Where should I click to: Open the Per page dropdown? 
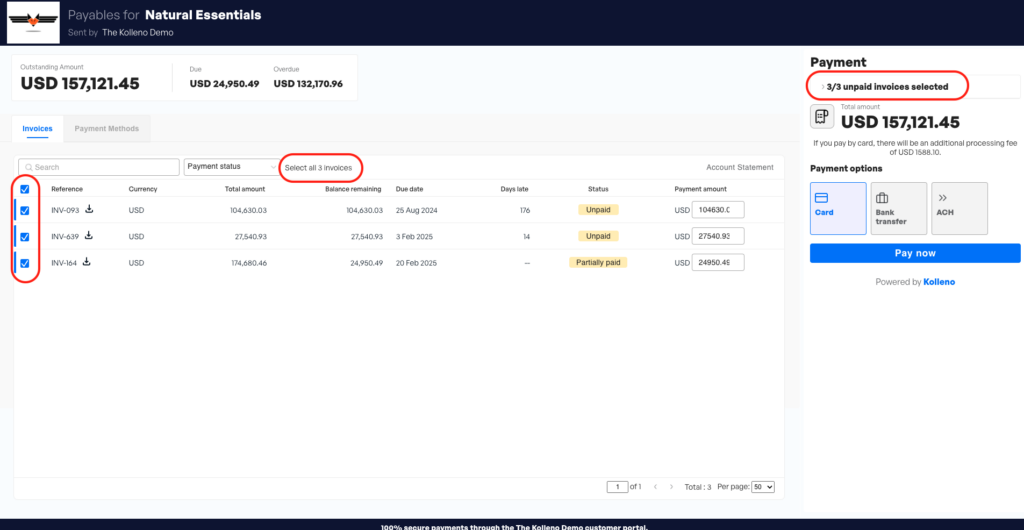click(x=762, y=487)
